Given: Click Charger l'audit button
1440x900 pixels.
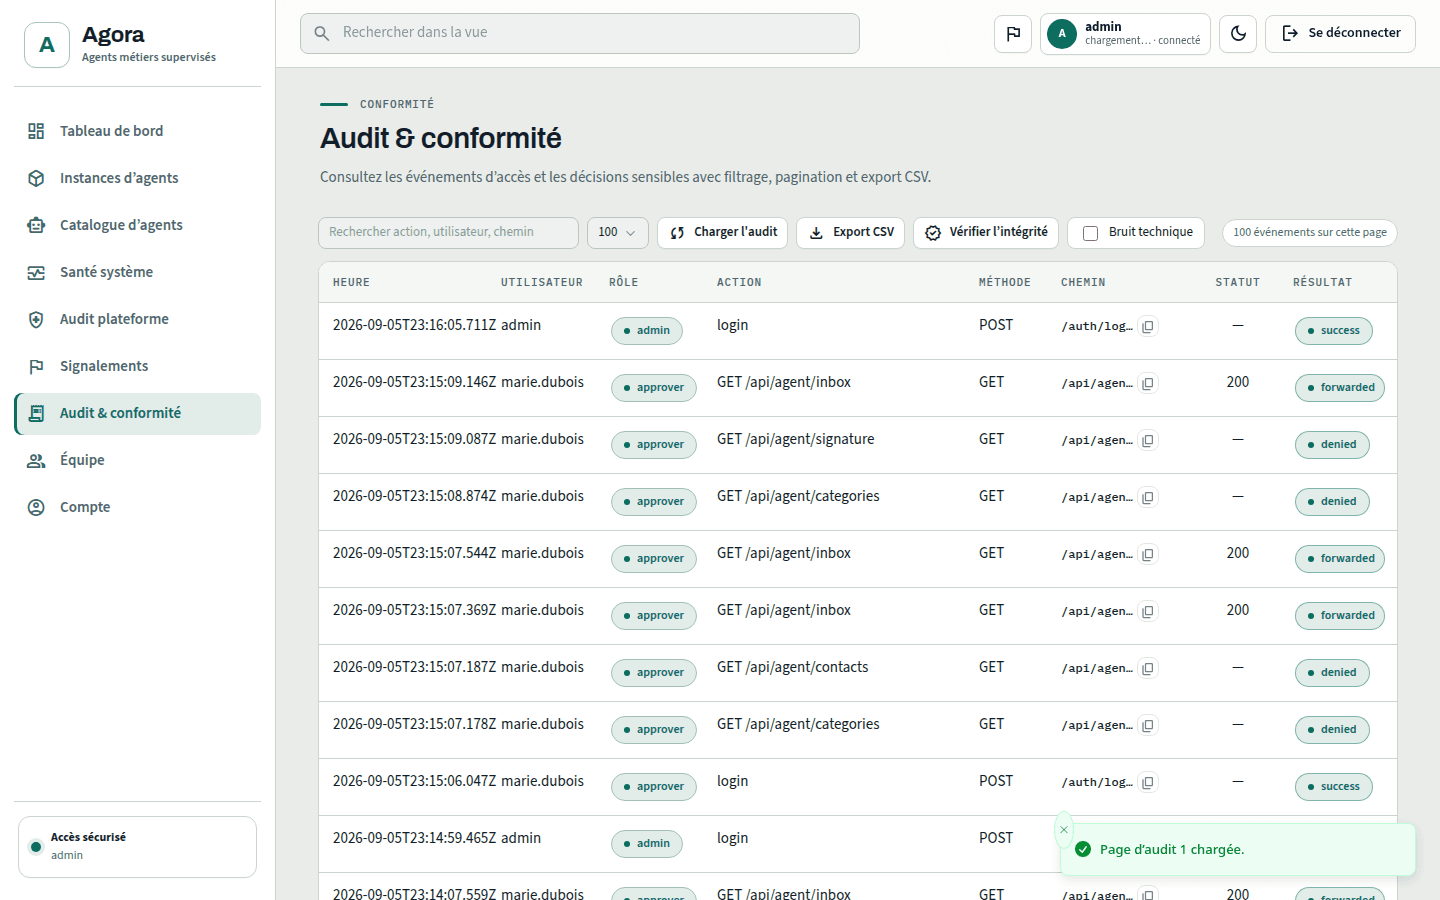Looking at the screenshot, I should [x=723, y=232].
